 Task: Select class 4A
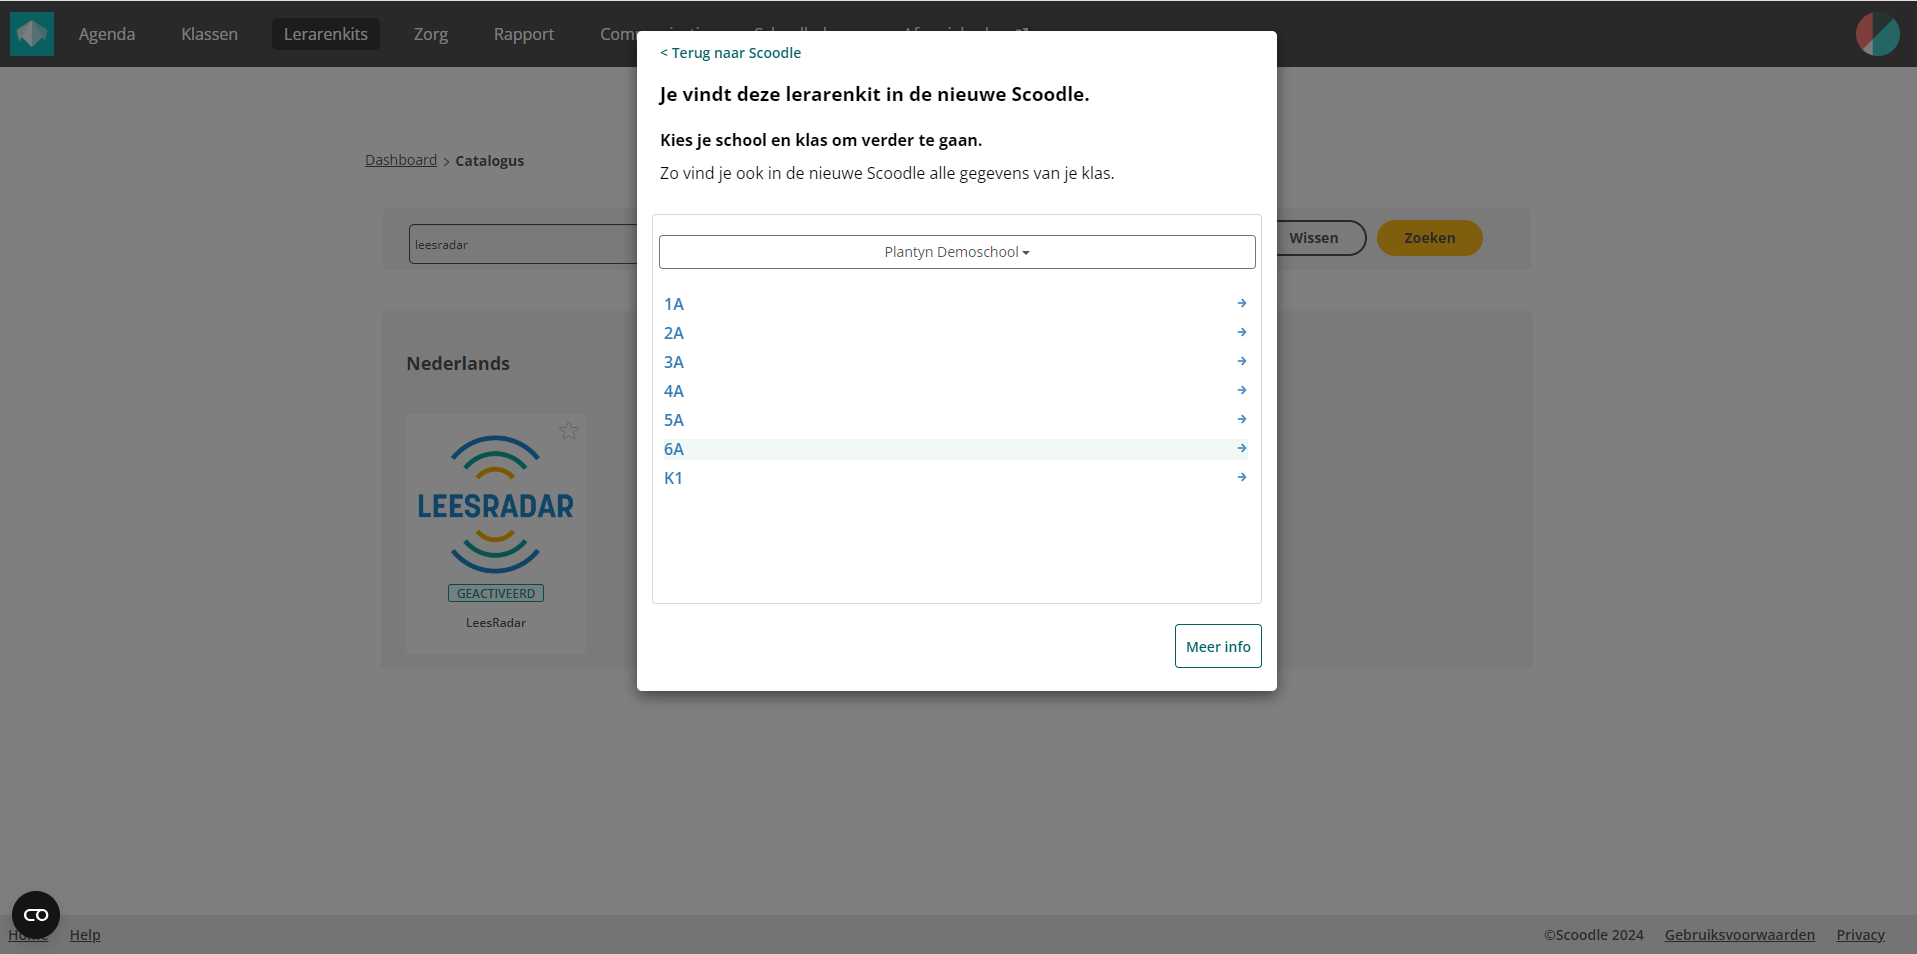pos(955,391)
